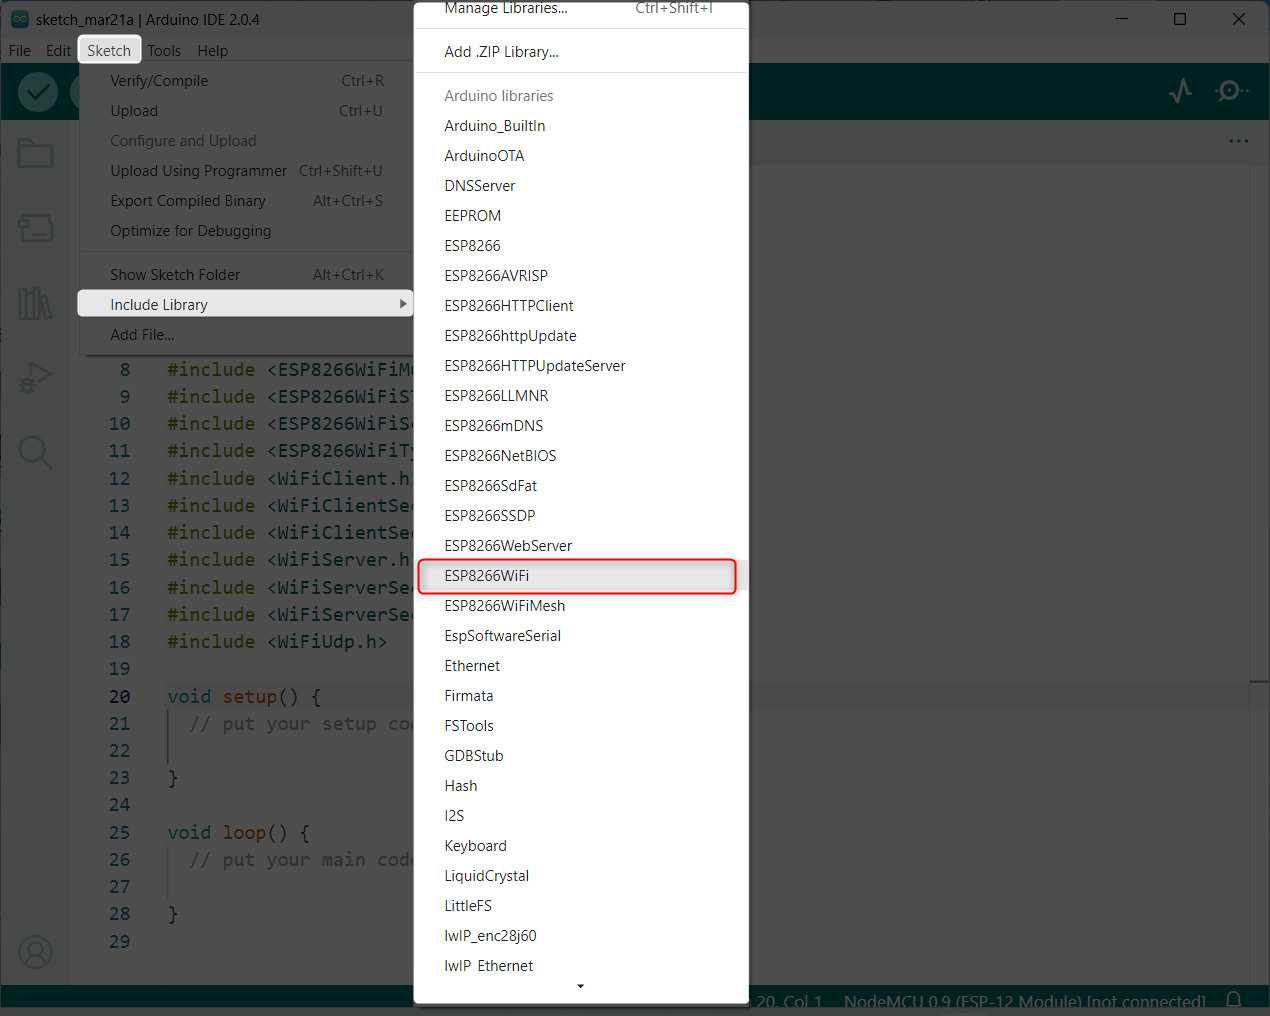The image size is (1270, 1016).
Task: Open the Serial Plotter
Action: (x=1181, y=92)
